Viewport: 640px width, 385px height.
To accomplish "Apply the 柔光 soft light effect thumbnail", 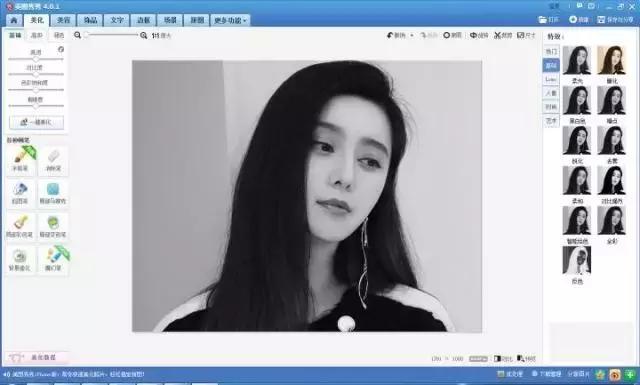I will point(577,60).
